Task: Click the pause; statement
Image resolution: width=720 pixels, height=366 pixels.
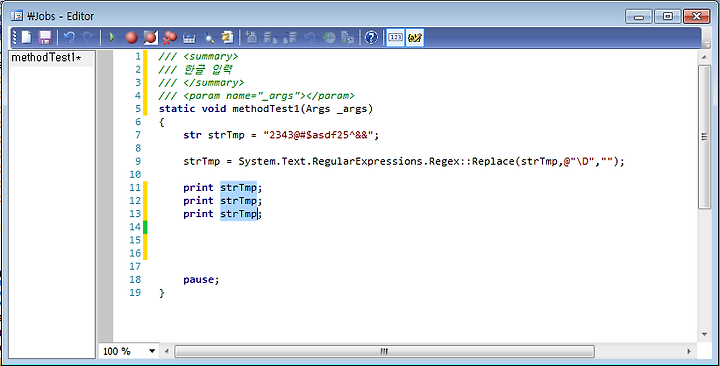Action: pyautogui.click(x=201, y=280)
